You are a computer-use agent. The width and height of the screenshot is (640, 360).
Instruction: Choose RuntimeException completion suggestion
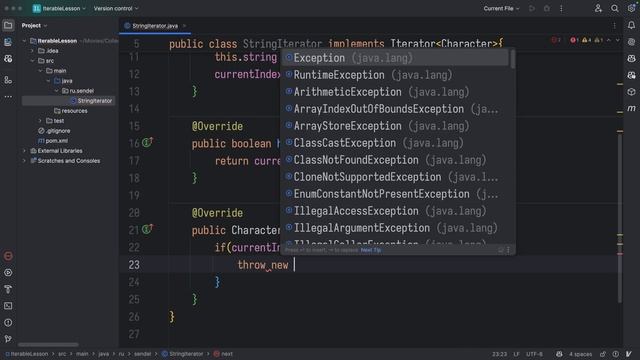(x=396, y=75)
